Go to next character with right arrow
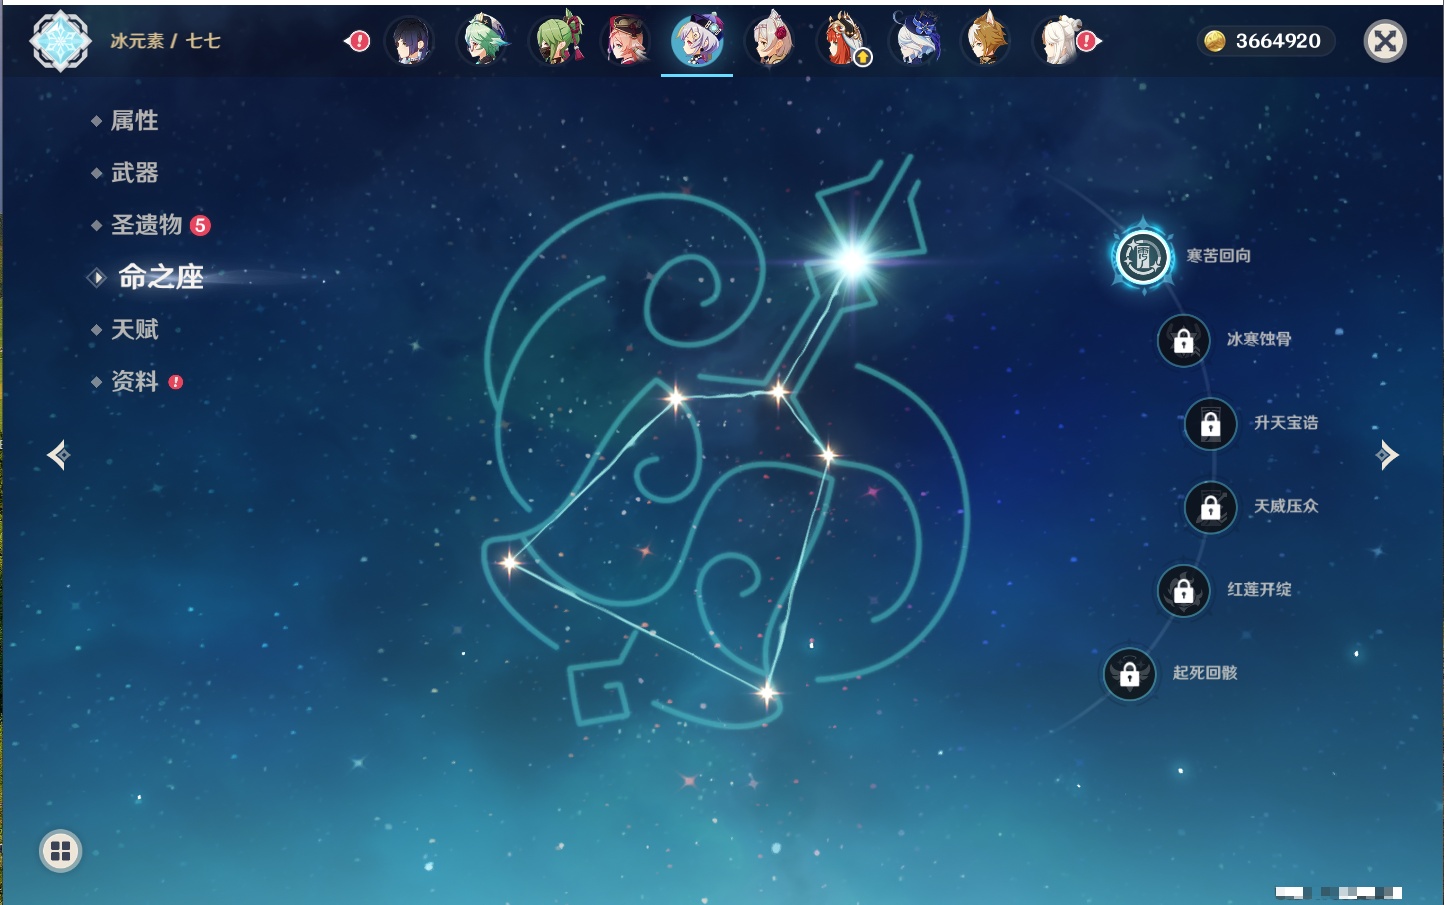The width and height of the screenshot is (1444, 905). [1387, 455]
